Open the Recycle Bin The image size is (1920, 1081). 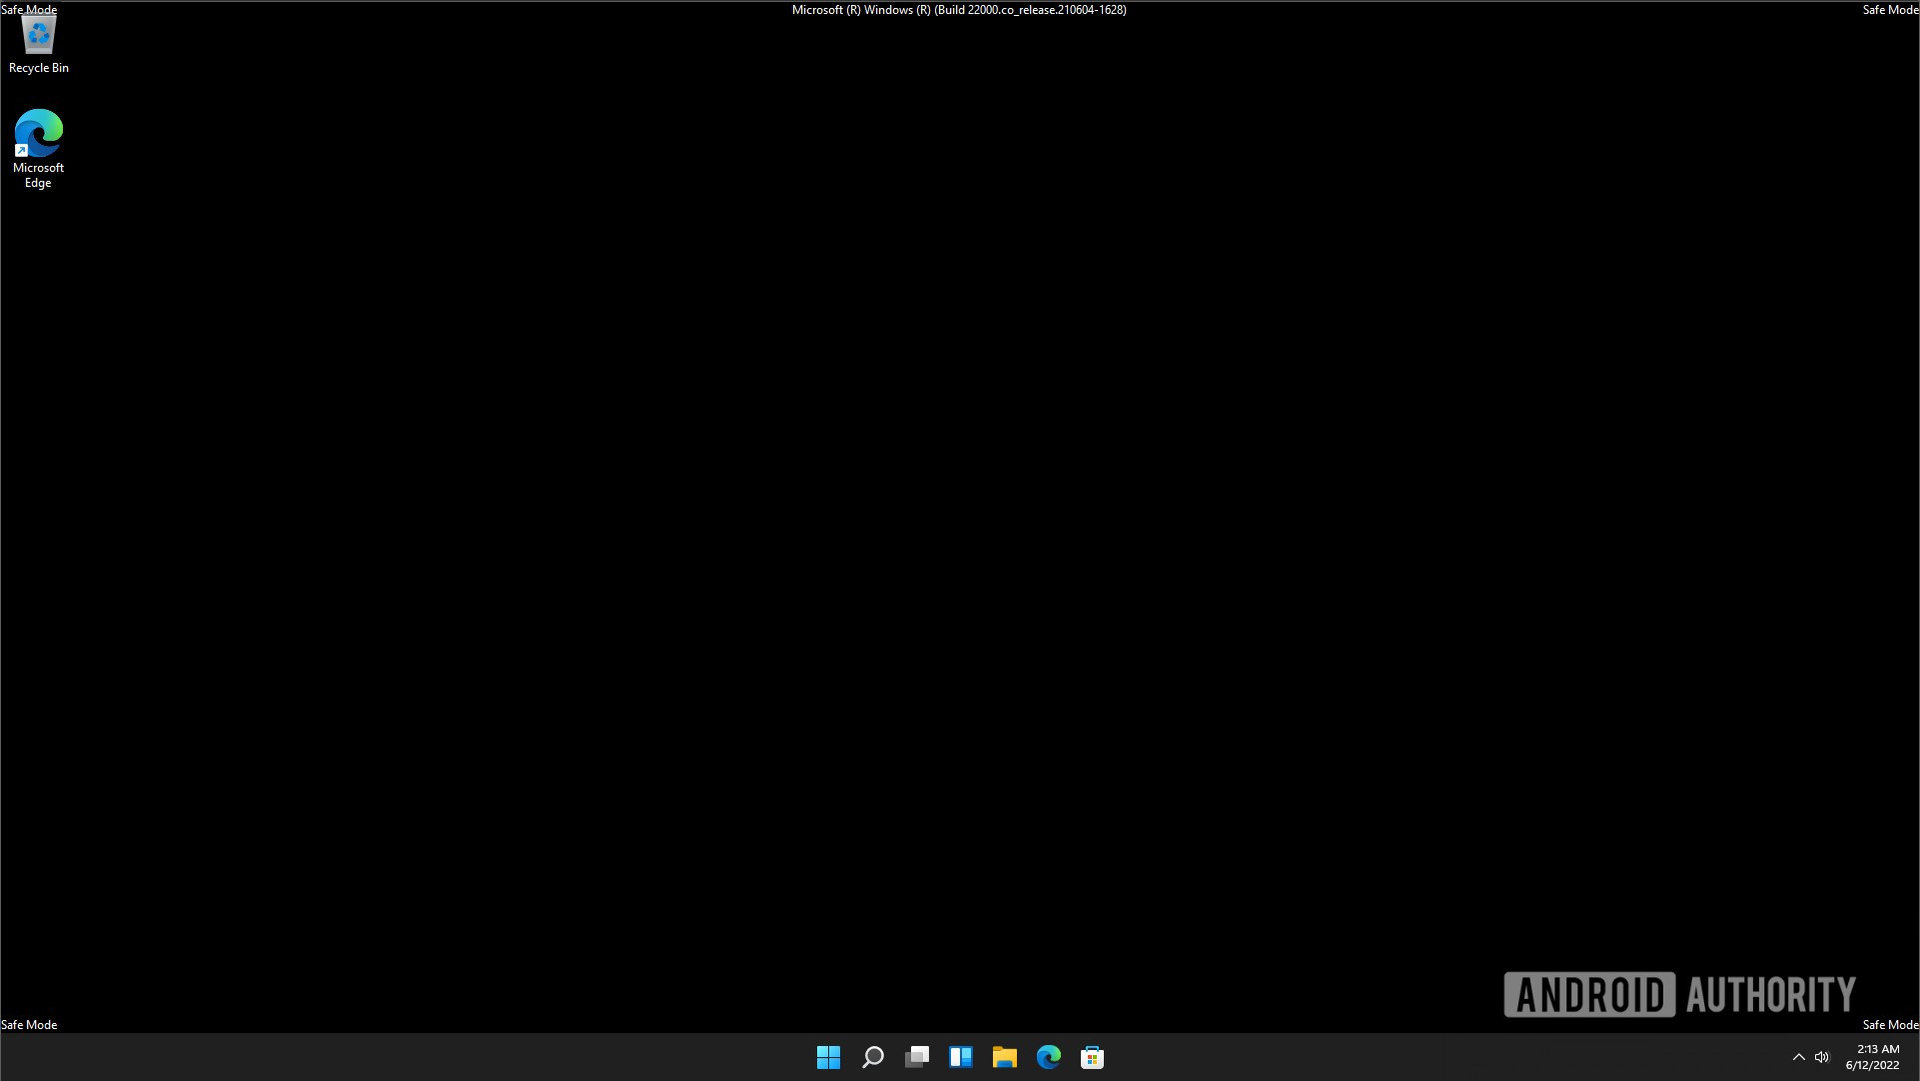(38, 36)
